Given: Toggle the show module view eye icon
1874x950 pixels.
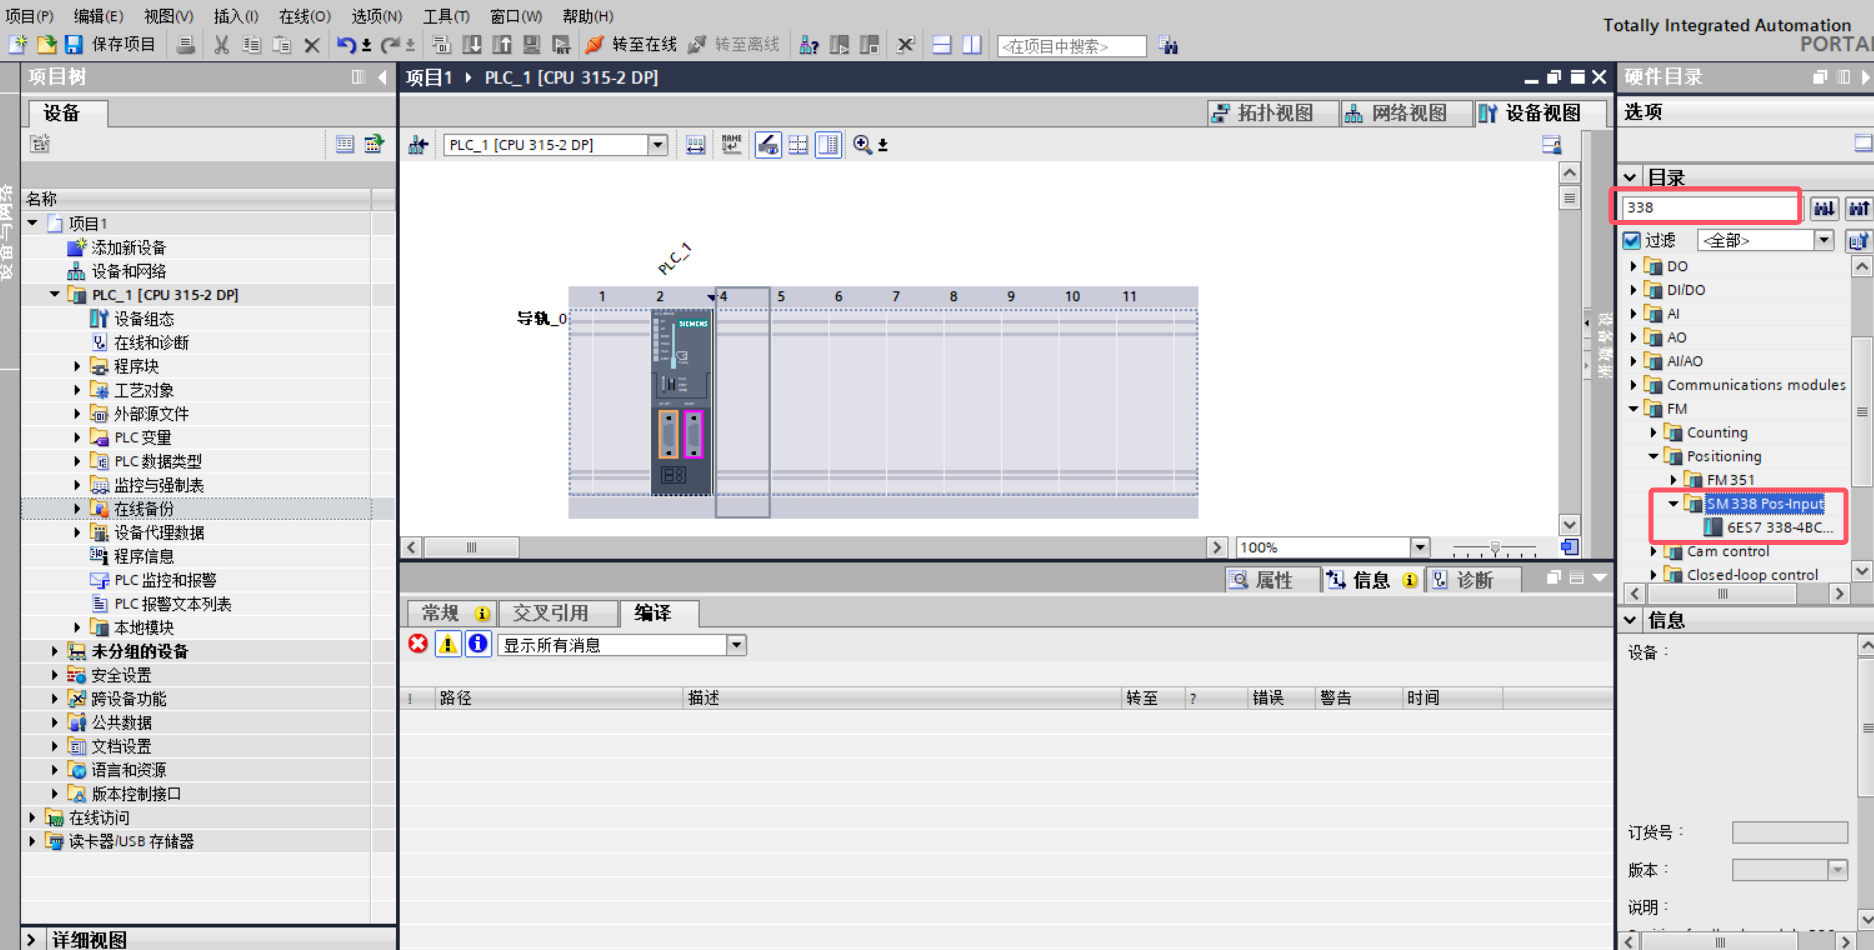Looking at the screenshot, I should (x=768, y=145).
